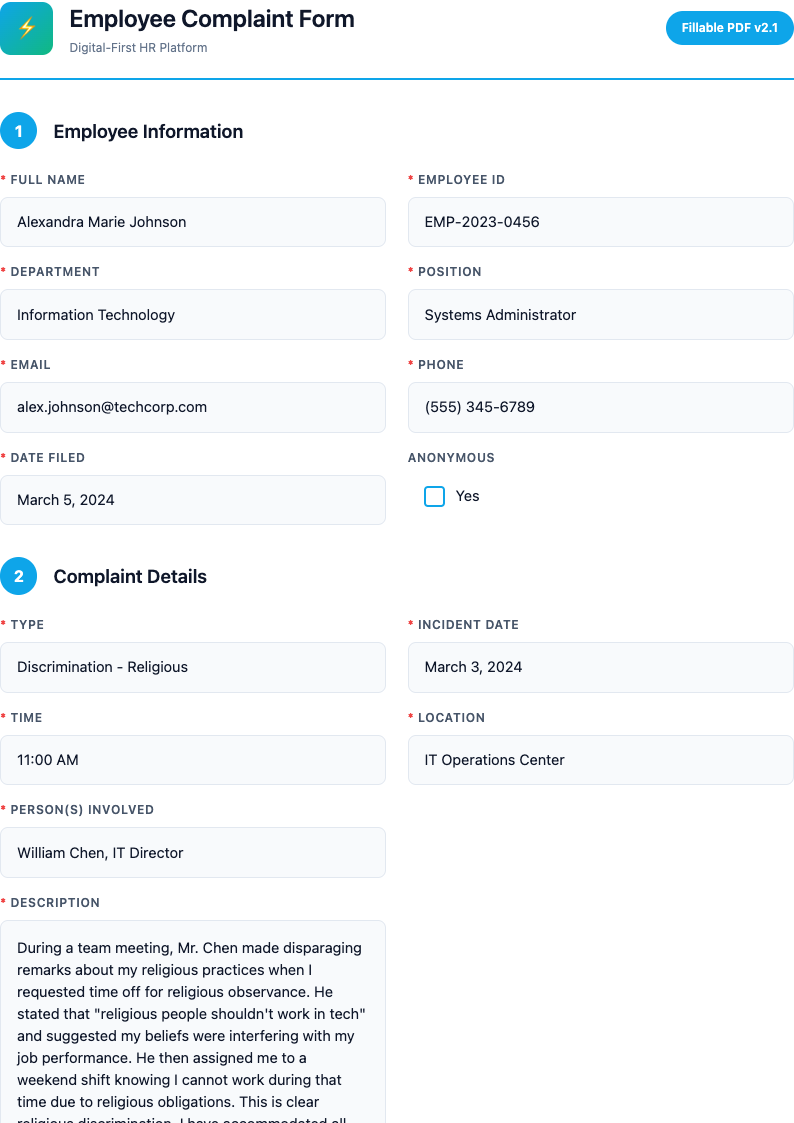The width and height of the screenshot is (794, 1123).
Task: Click the Phone number field
Action: click(x=600, y=407)
